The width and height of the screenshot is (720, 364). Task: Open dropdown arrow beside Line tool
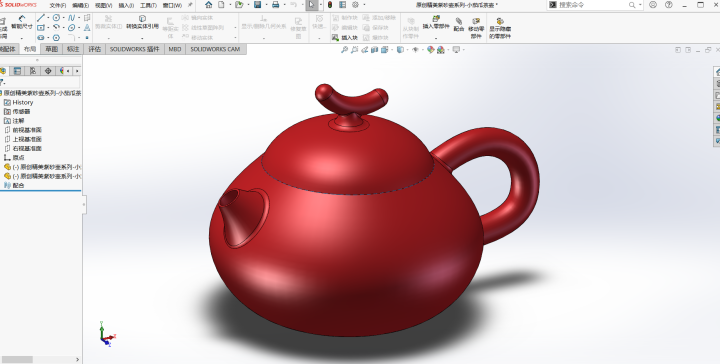tap(48, 18)
